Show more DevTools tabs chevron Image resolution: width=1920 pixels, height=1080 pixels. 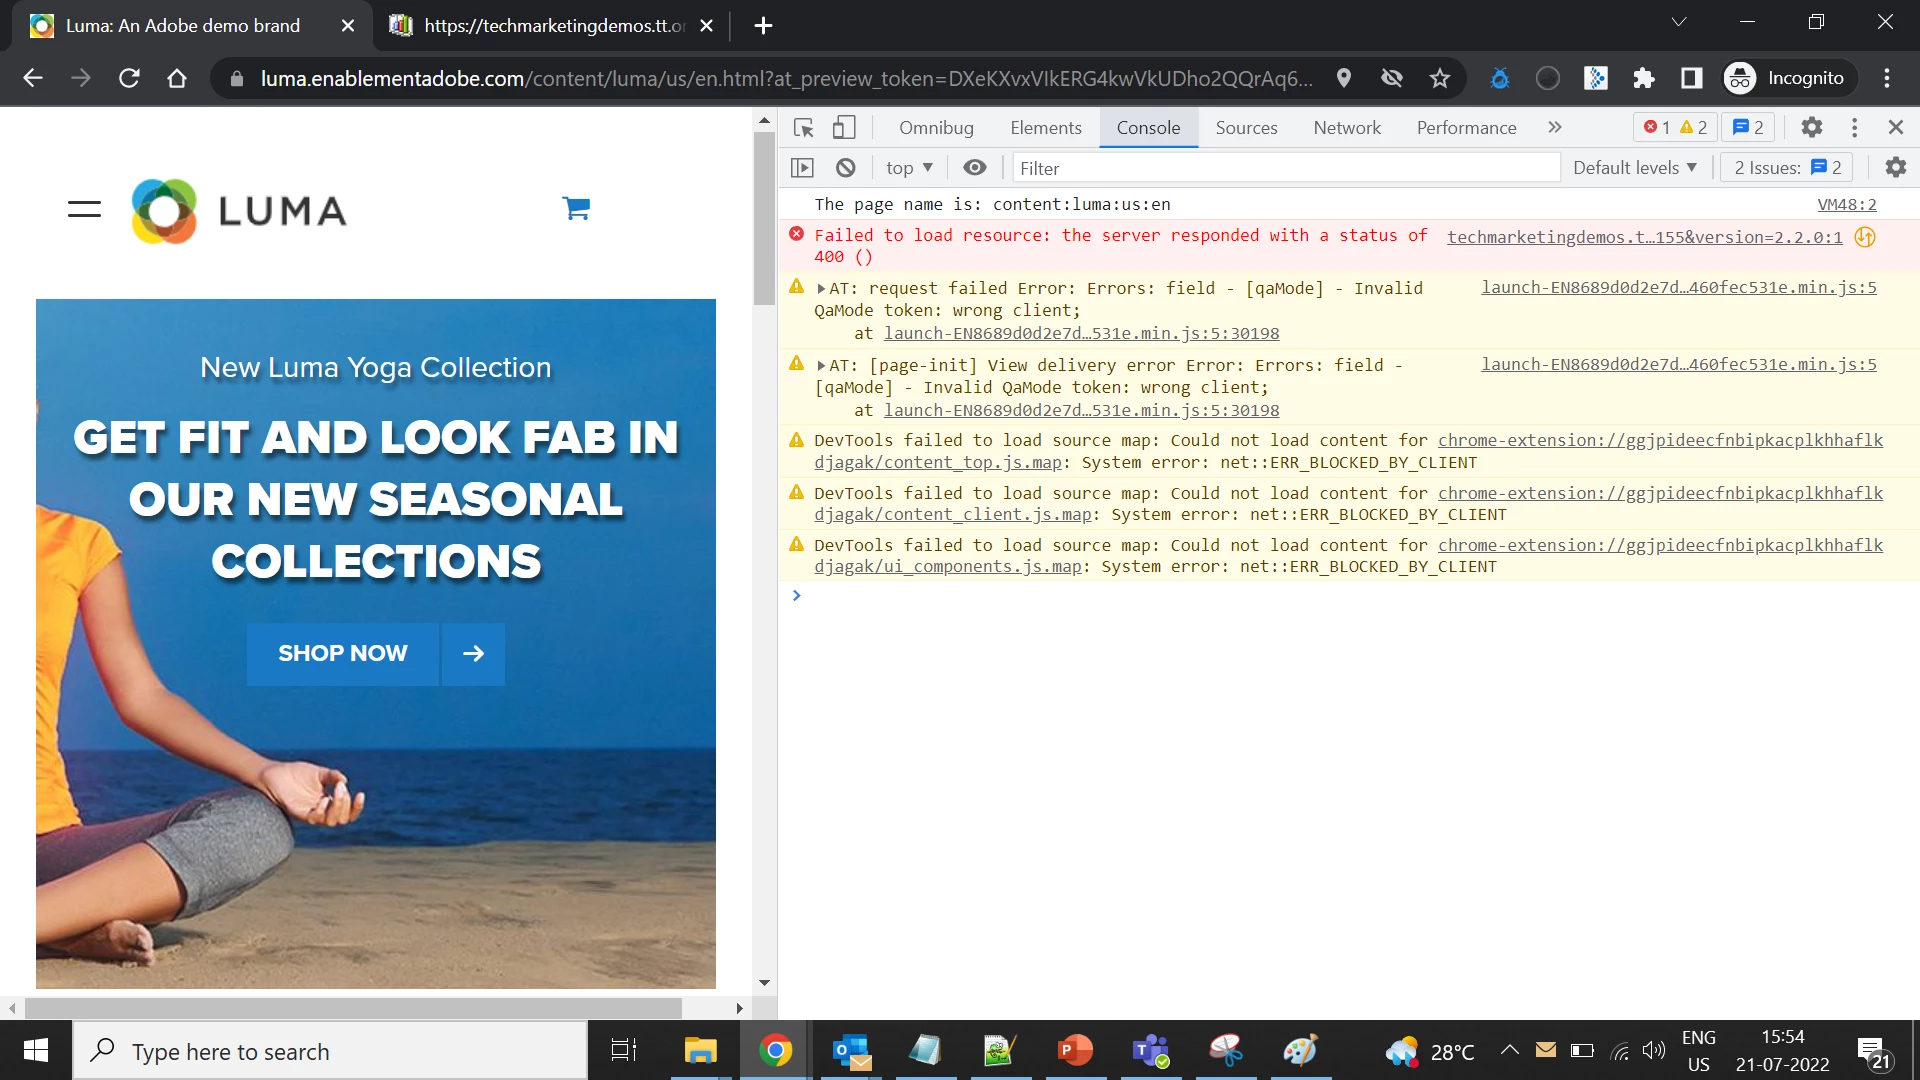1554,128
